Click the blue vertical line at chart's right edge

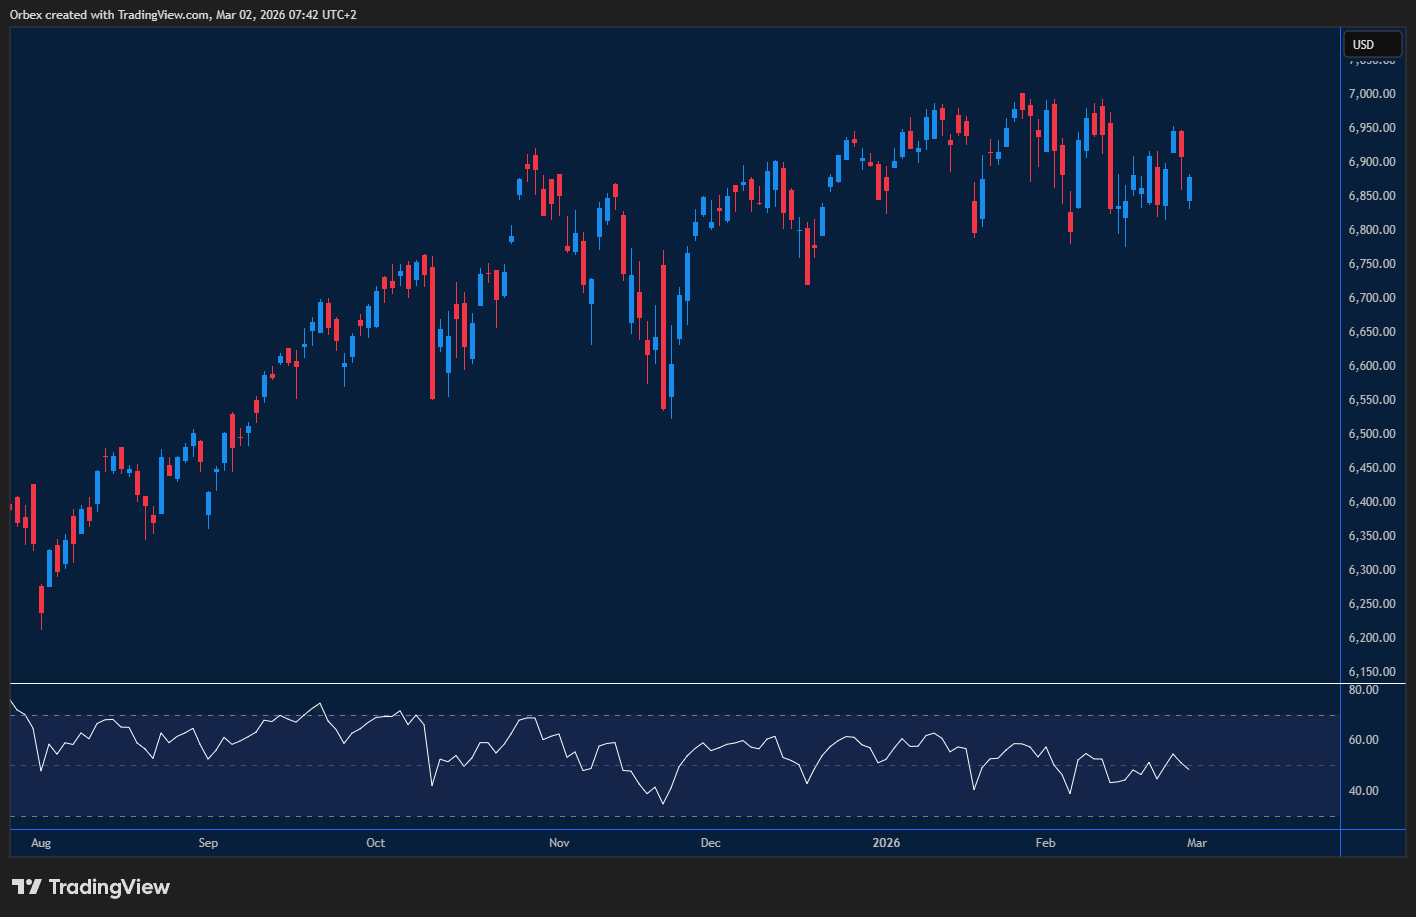(x=1341, y=400)
